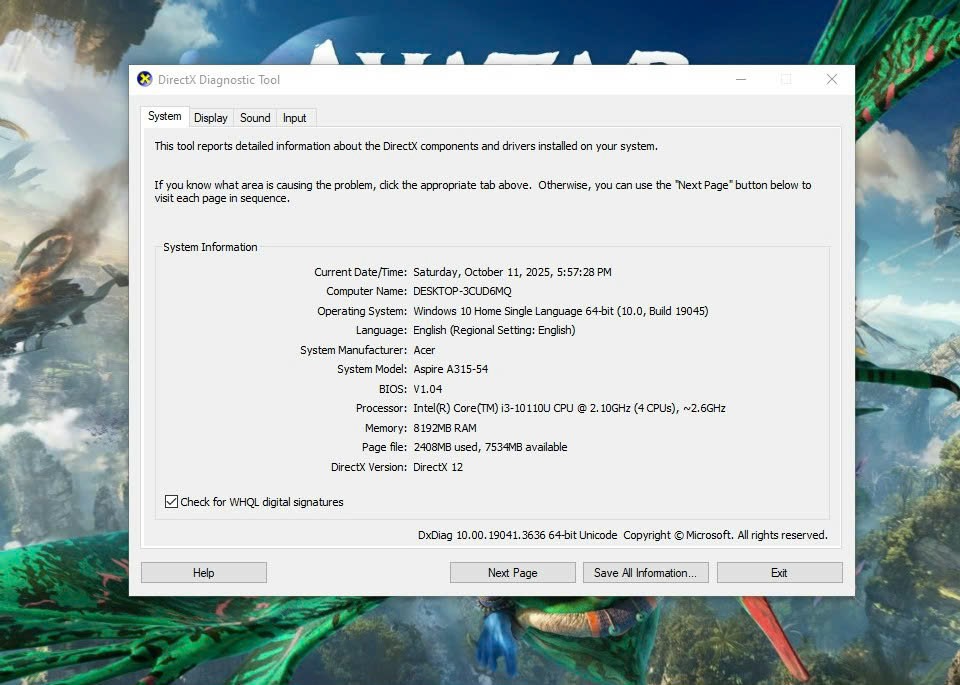Image resolution: width=960 pixels, height=685 pixels.
Task: Click the greyed-out maximize window button
Action: coord(786,80)
